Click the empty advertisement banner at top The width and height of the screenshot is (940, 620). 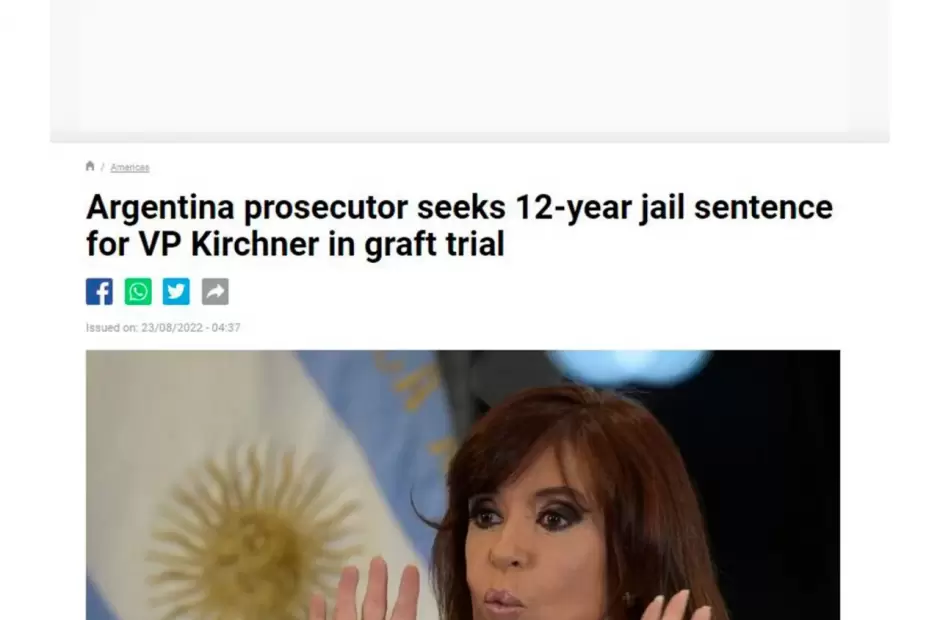point(470,71)
